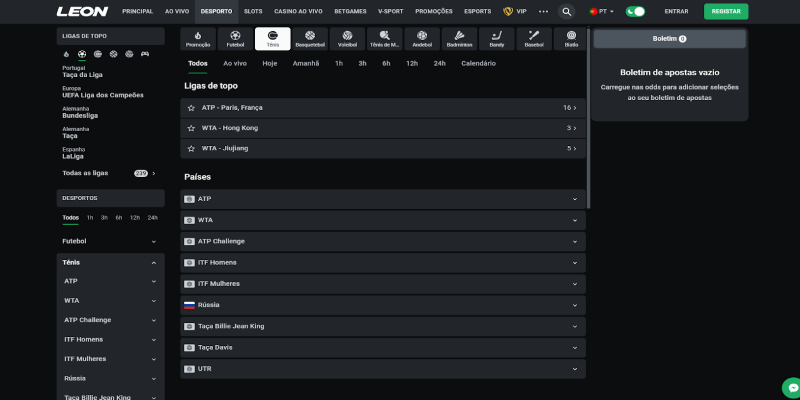Click the Entrar login button
Screen dimensions: 800x400
pyautogui.click(x=677, y=11)
